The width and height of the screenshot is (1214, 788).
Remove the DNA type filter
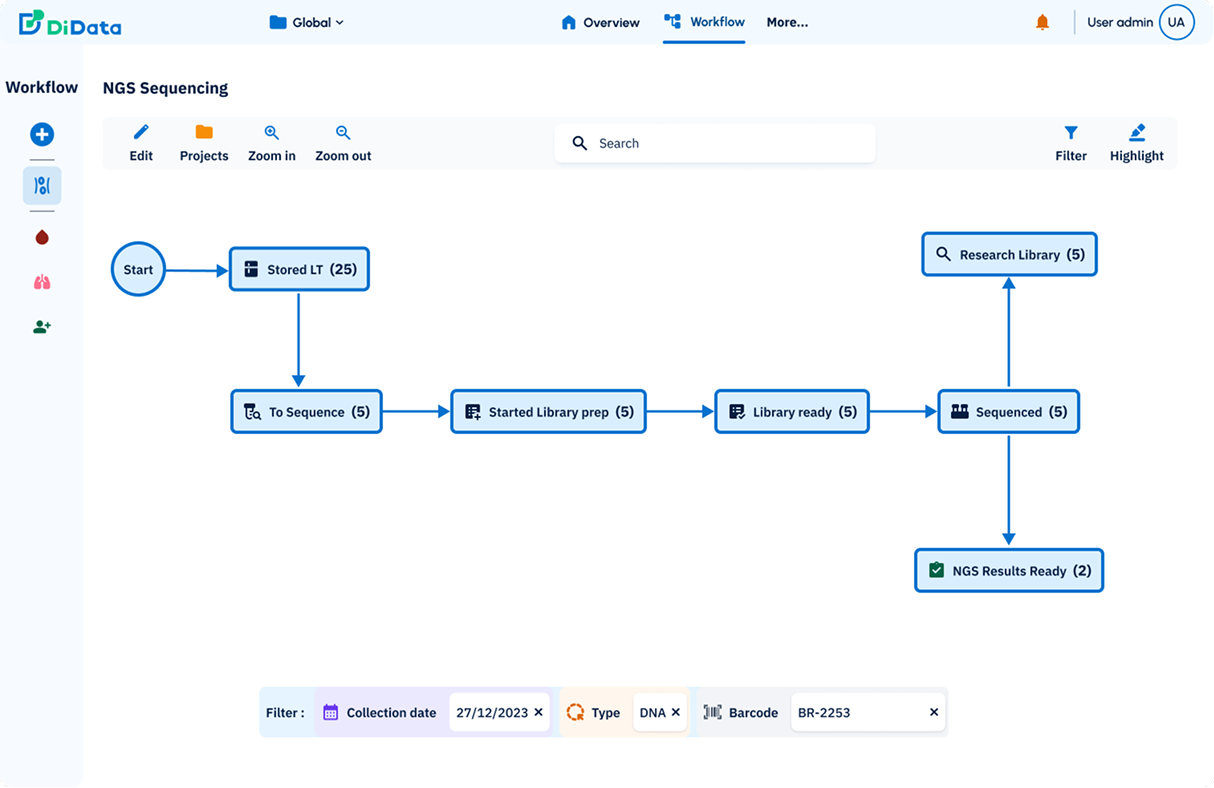[675, 713]
